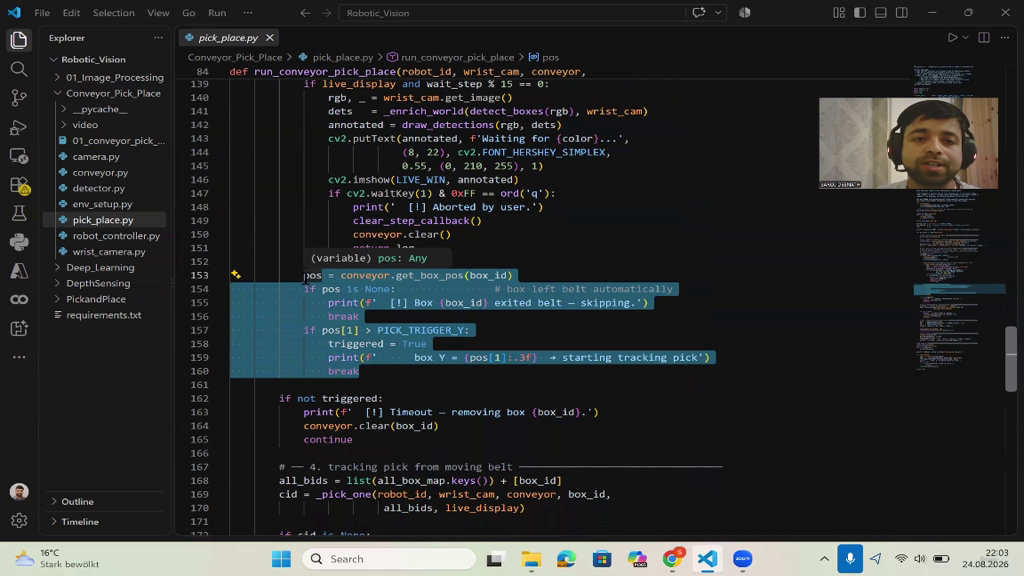Expand the Deep_Learning folder
This screenshot has height=576, width=1024.
coord(100,267)
